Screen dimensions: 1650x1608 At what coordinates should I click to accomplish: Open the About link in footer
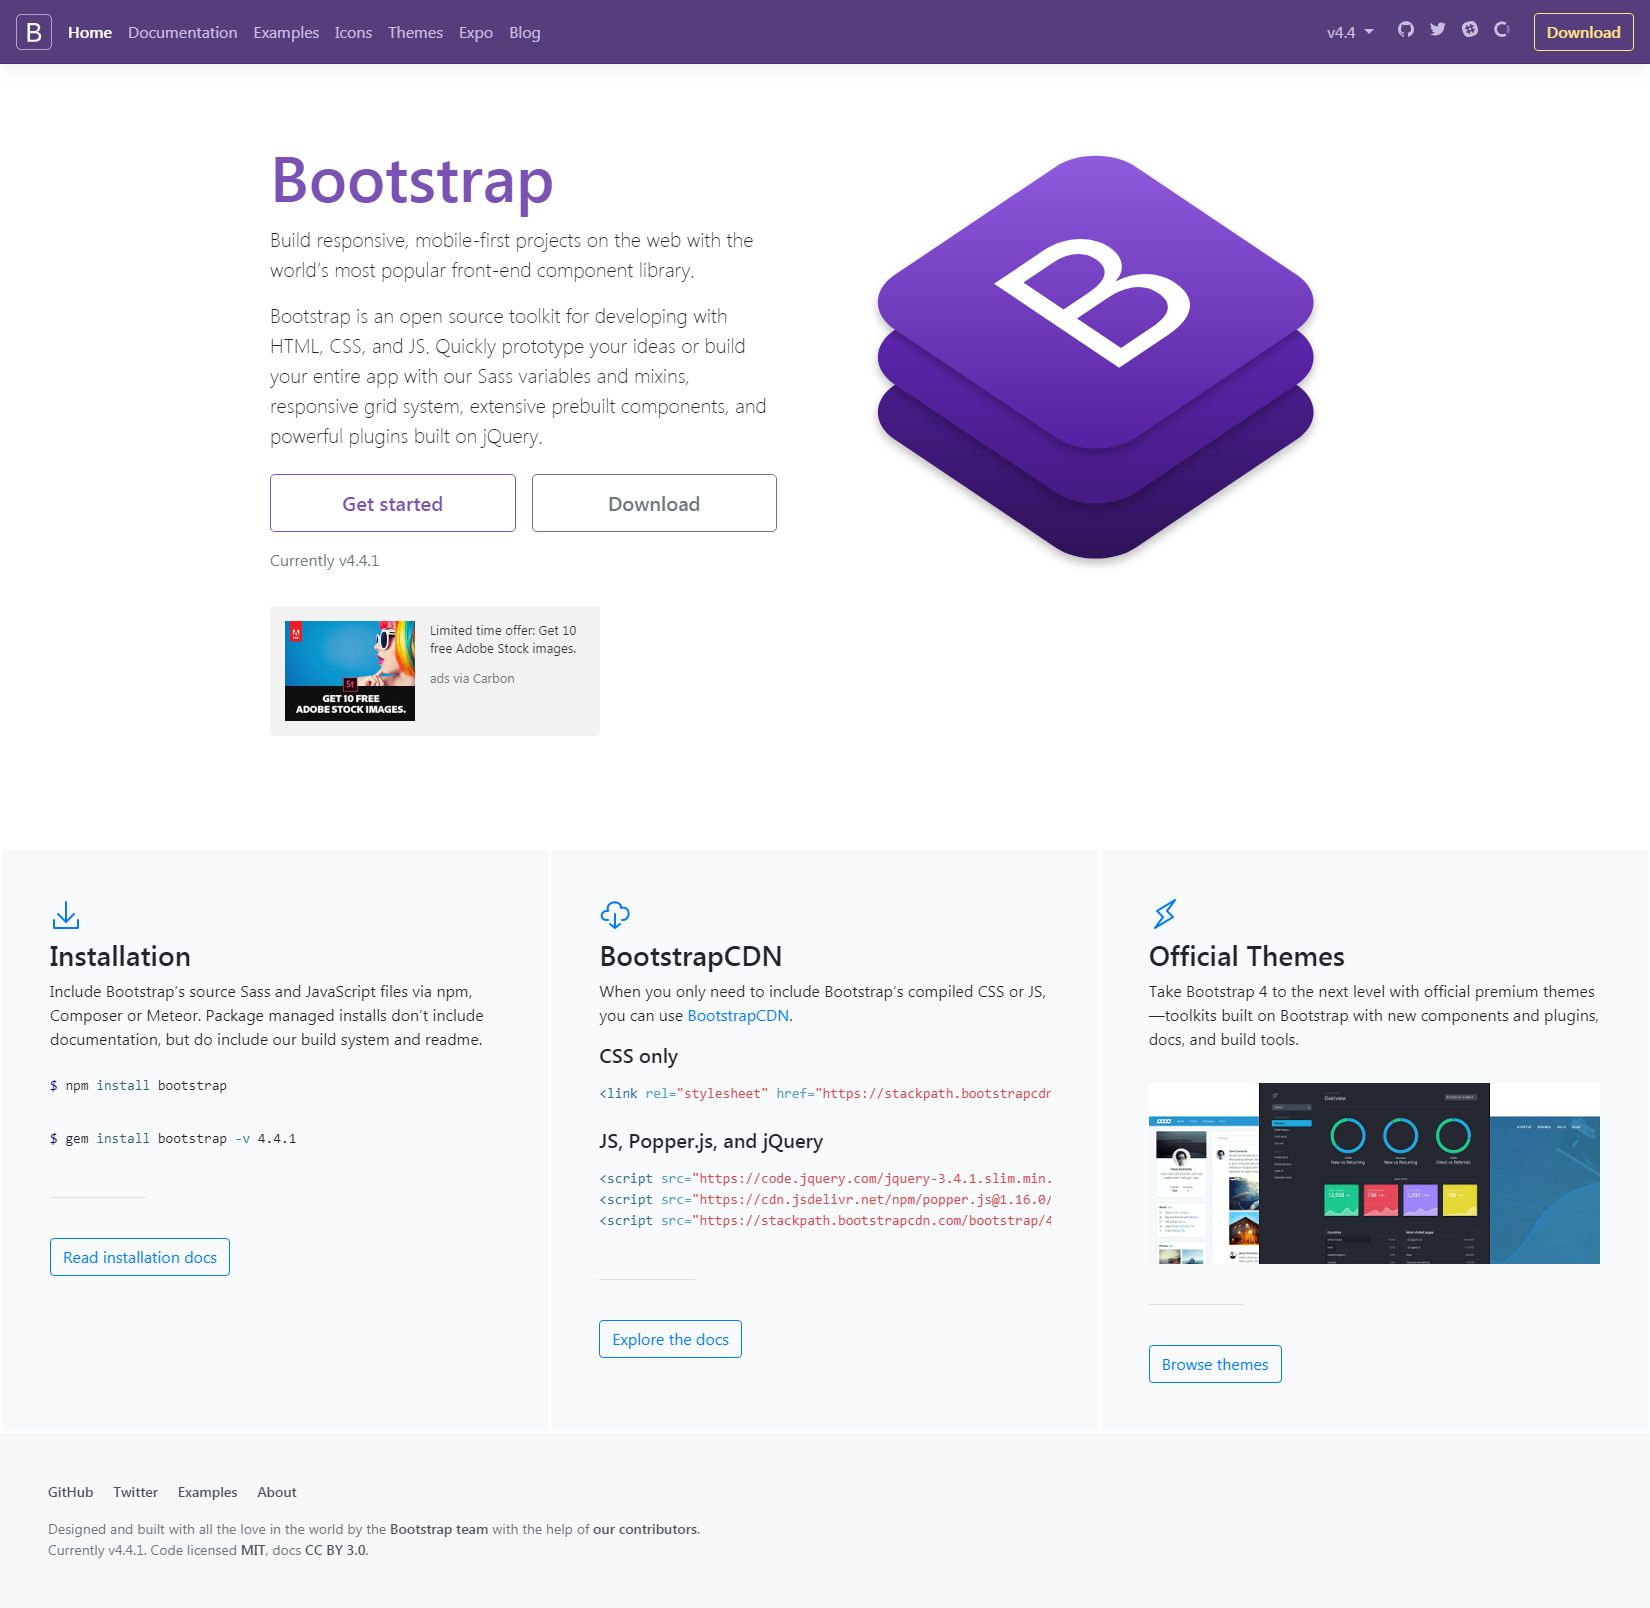(277, 1492)
